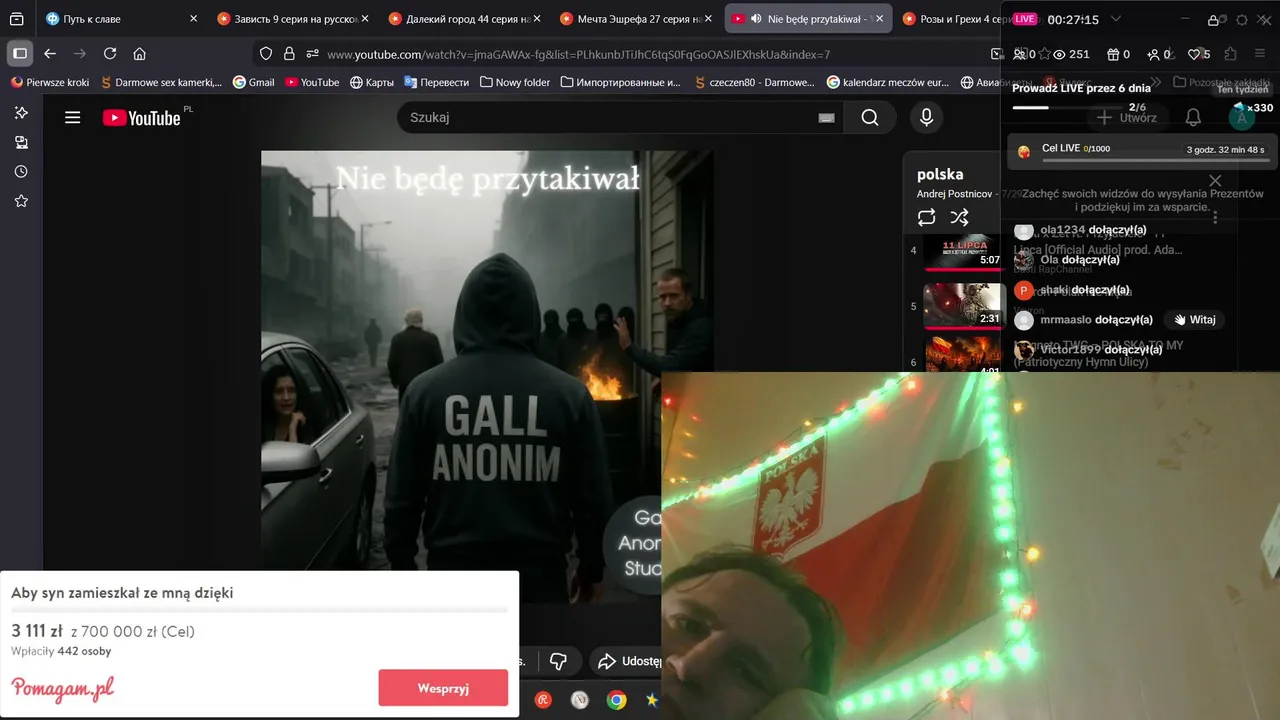
Task: Open synced tabs sidebar icon
Action: (21, 143)
